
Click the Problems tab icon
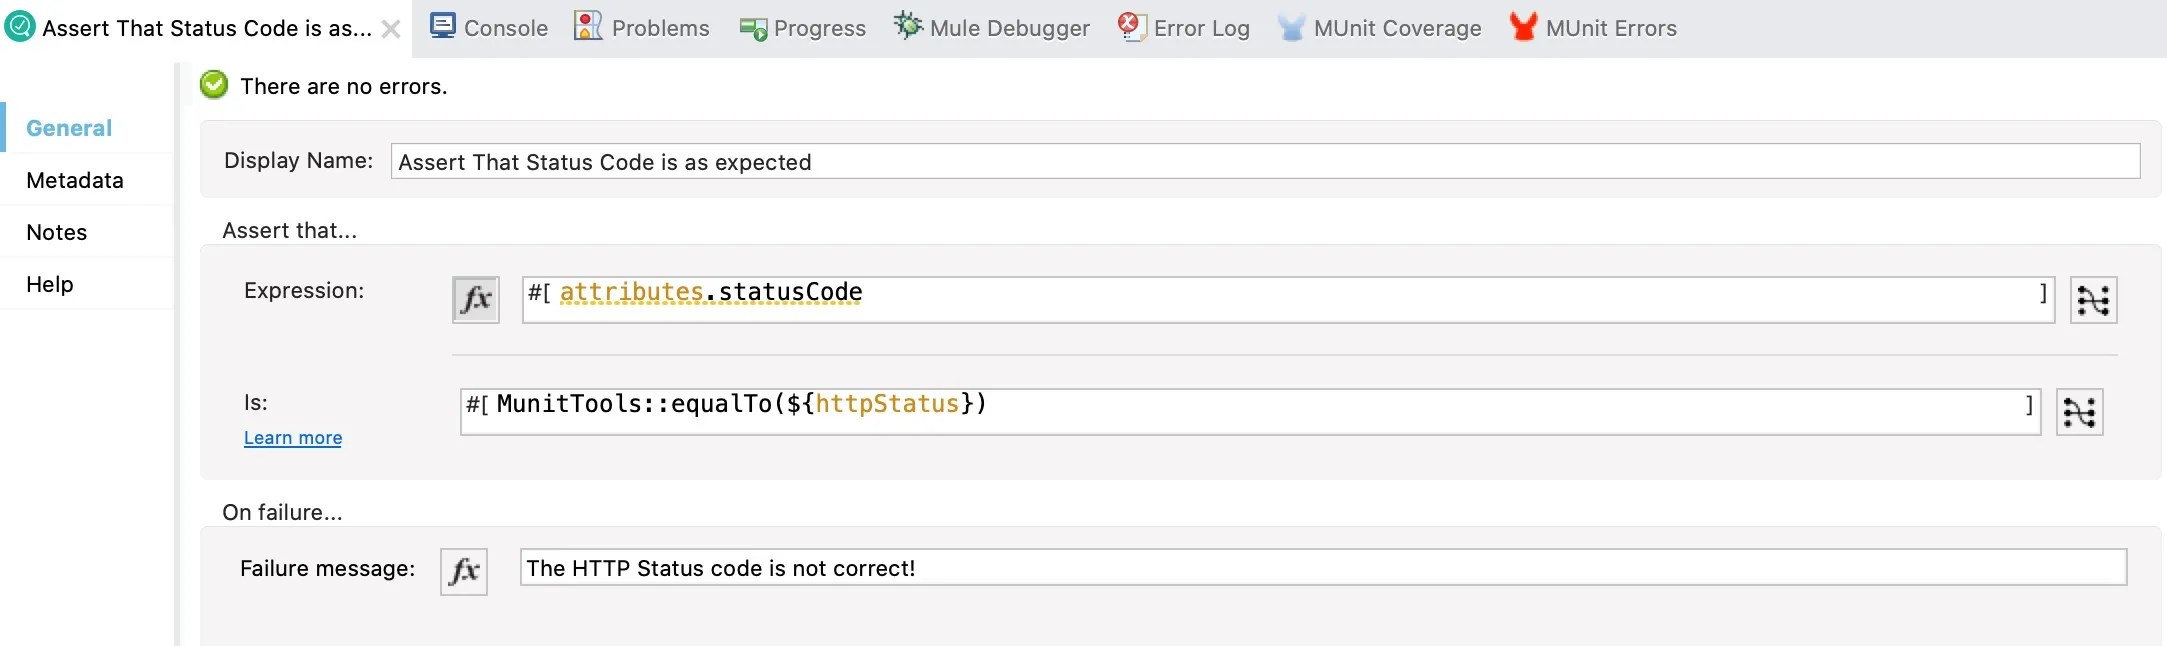pyautogui.click(x=588, y=26)
